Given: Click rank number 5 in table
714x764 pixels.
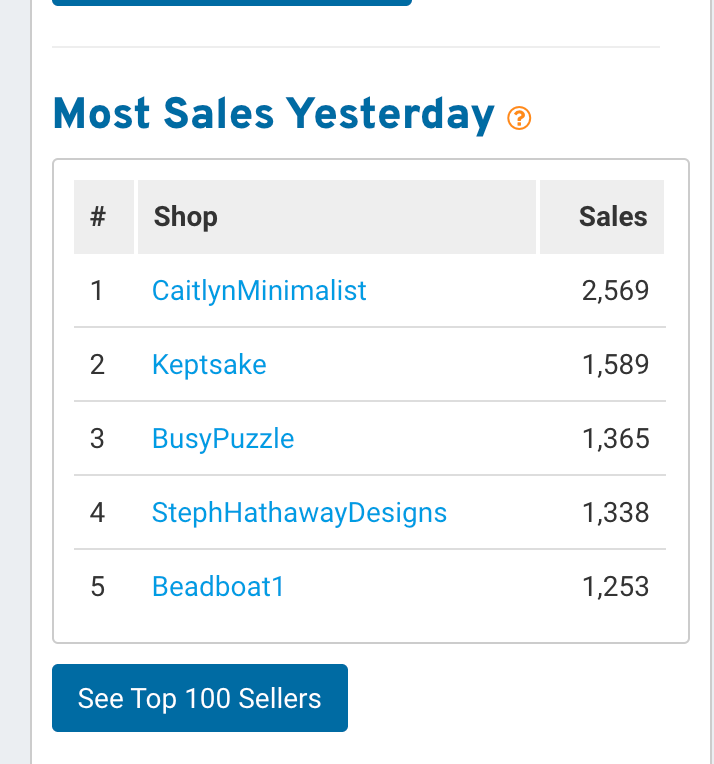Looking at the screenshot, I should pos(97,587).
